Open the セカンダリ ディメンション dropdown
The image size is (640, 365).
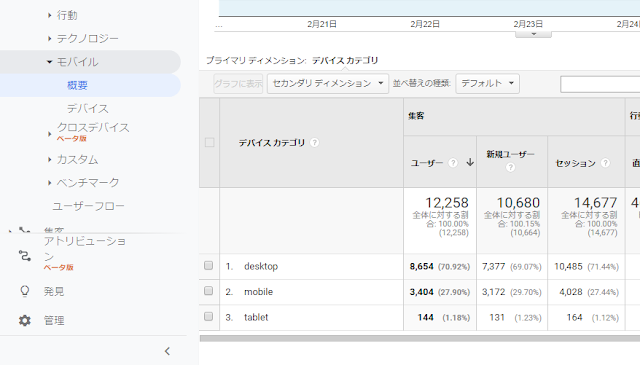point(328,83)
